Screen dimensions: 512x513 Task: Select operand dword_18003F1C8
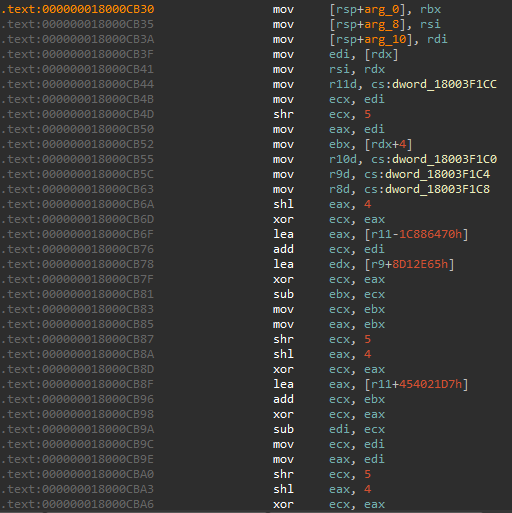pyautogui.click(x=437, y=189)
